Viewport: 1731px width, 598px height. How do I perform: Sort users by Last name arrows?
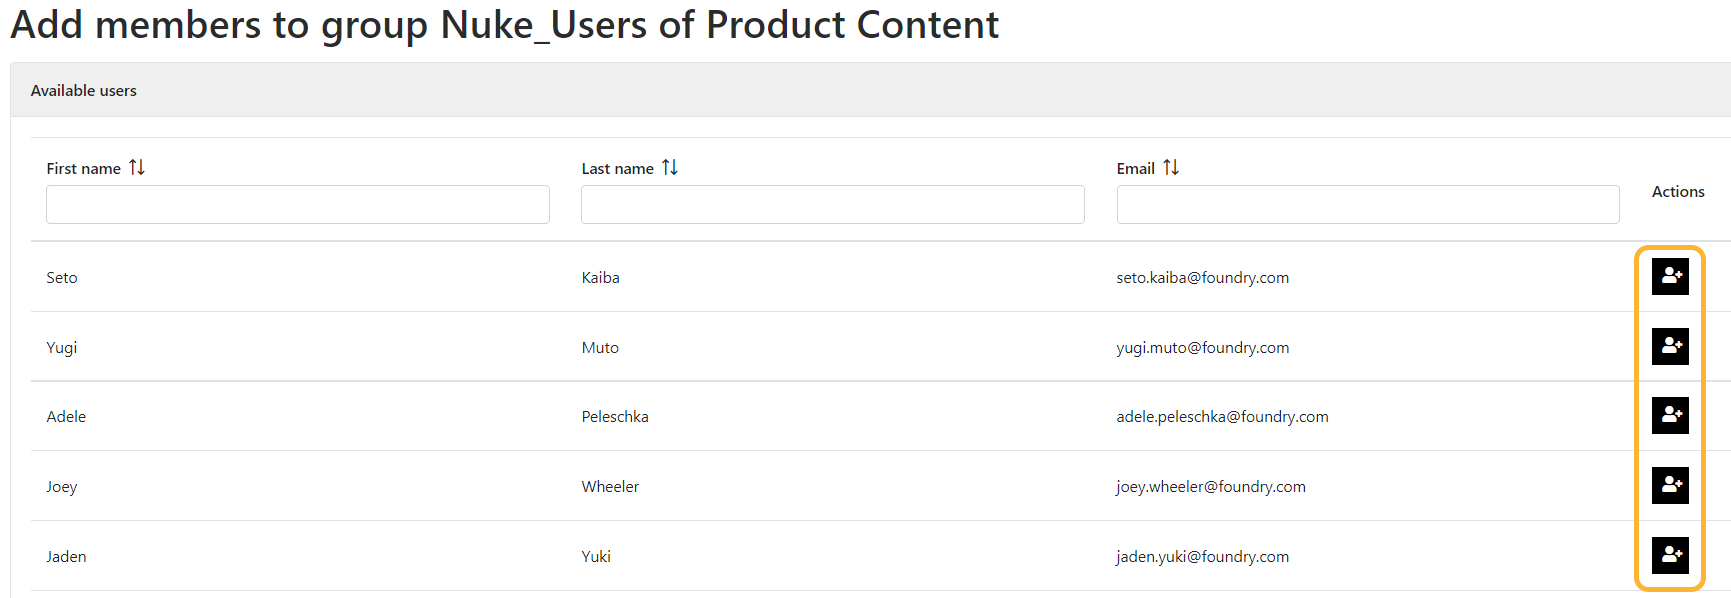(x=670, y=167)
